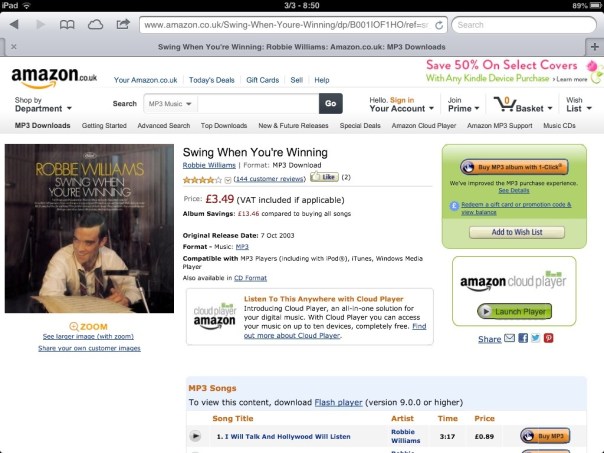604x453 pixels.
Task: Open Top Downloads in MP3 navigation
Action: click(224, 126)
